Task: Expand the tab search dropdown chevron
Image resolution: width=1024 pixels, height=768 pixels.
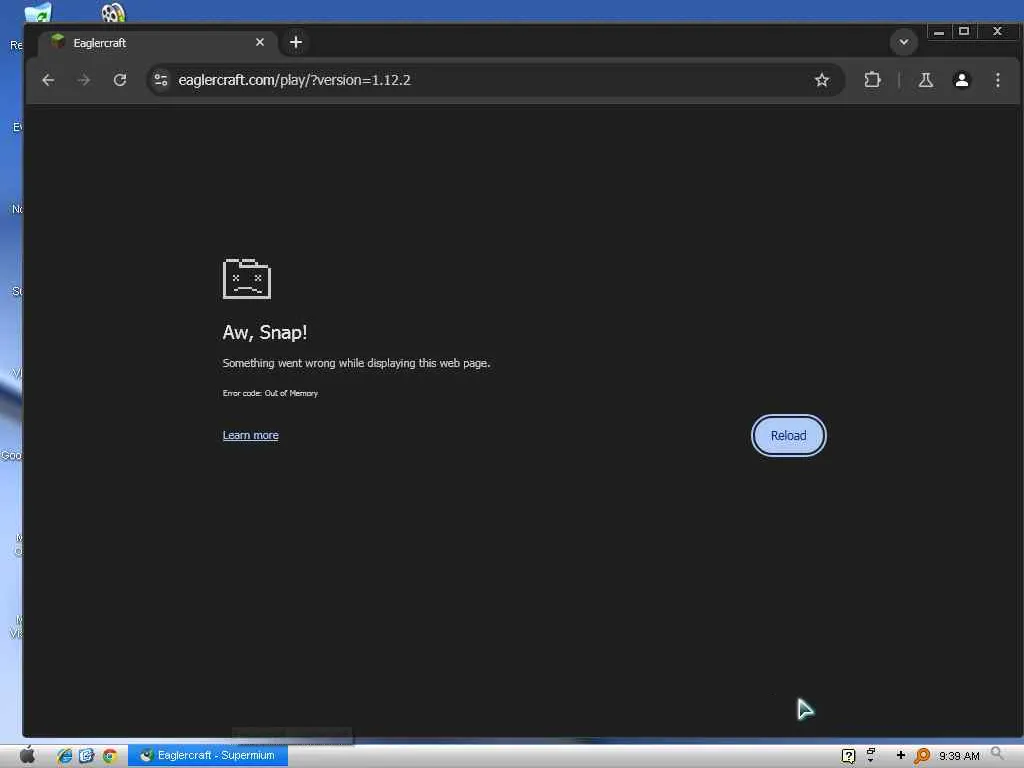Action: pos(904,42)
